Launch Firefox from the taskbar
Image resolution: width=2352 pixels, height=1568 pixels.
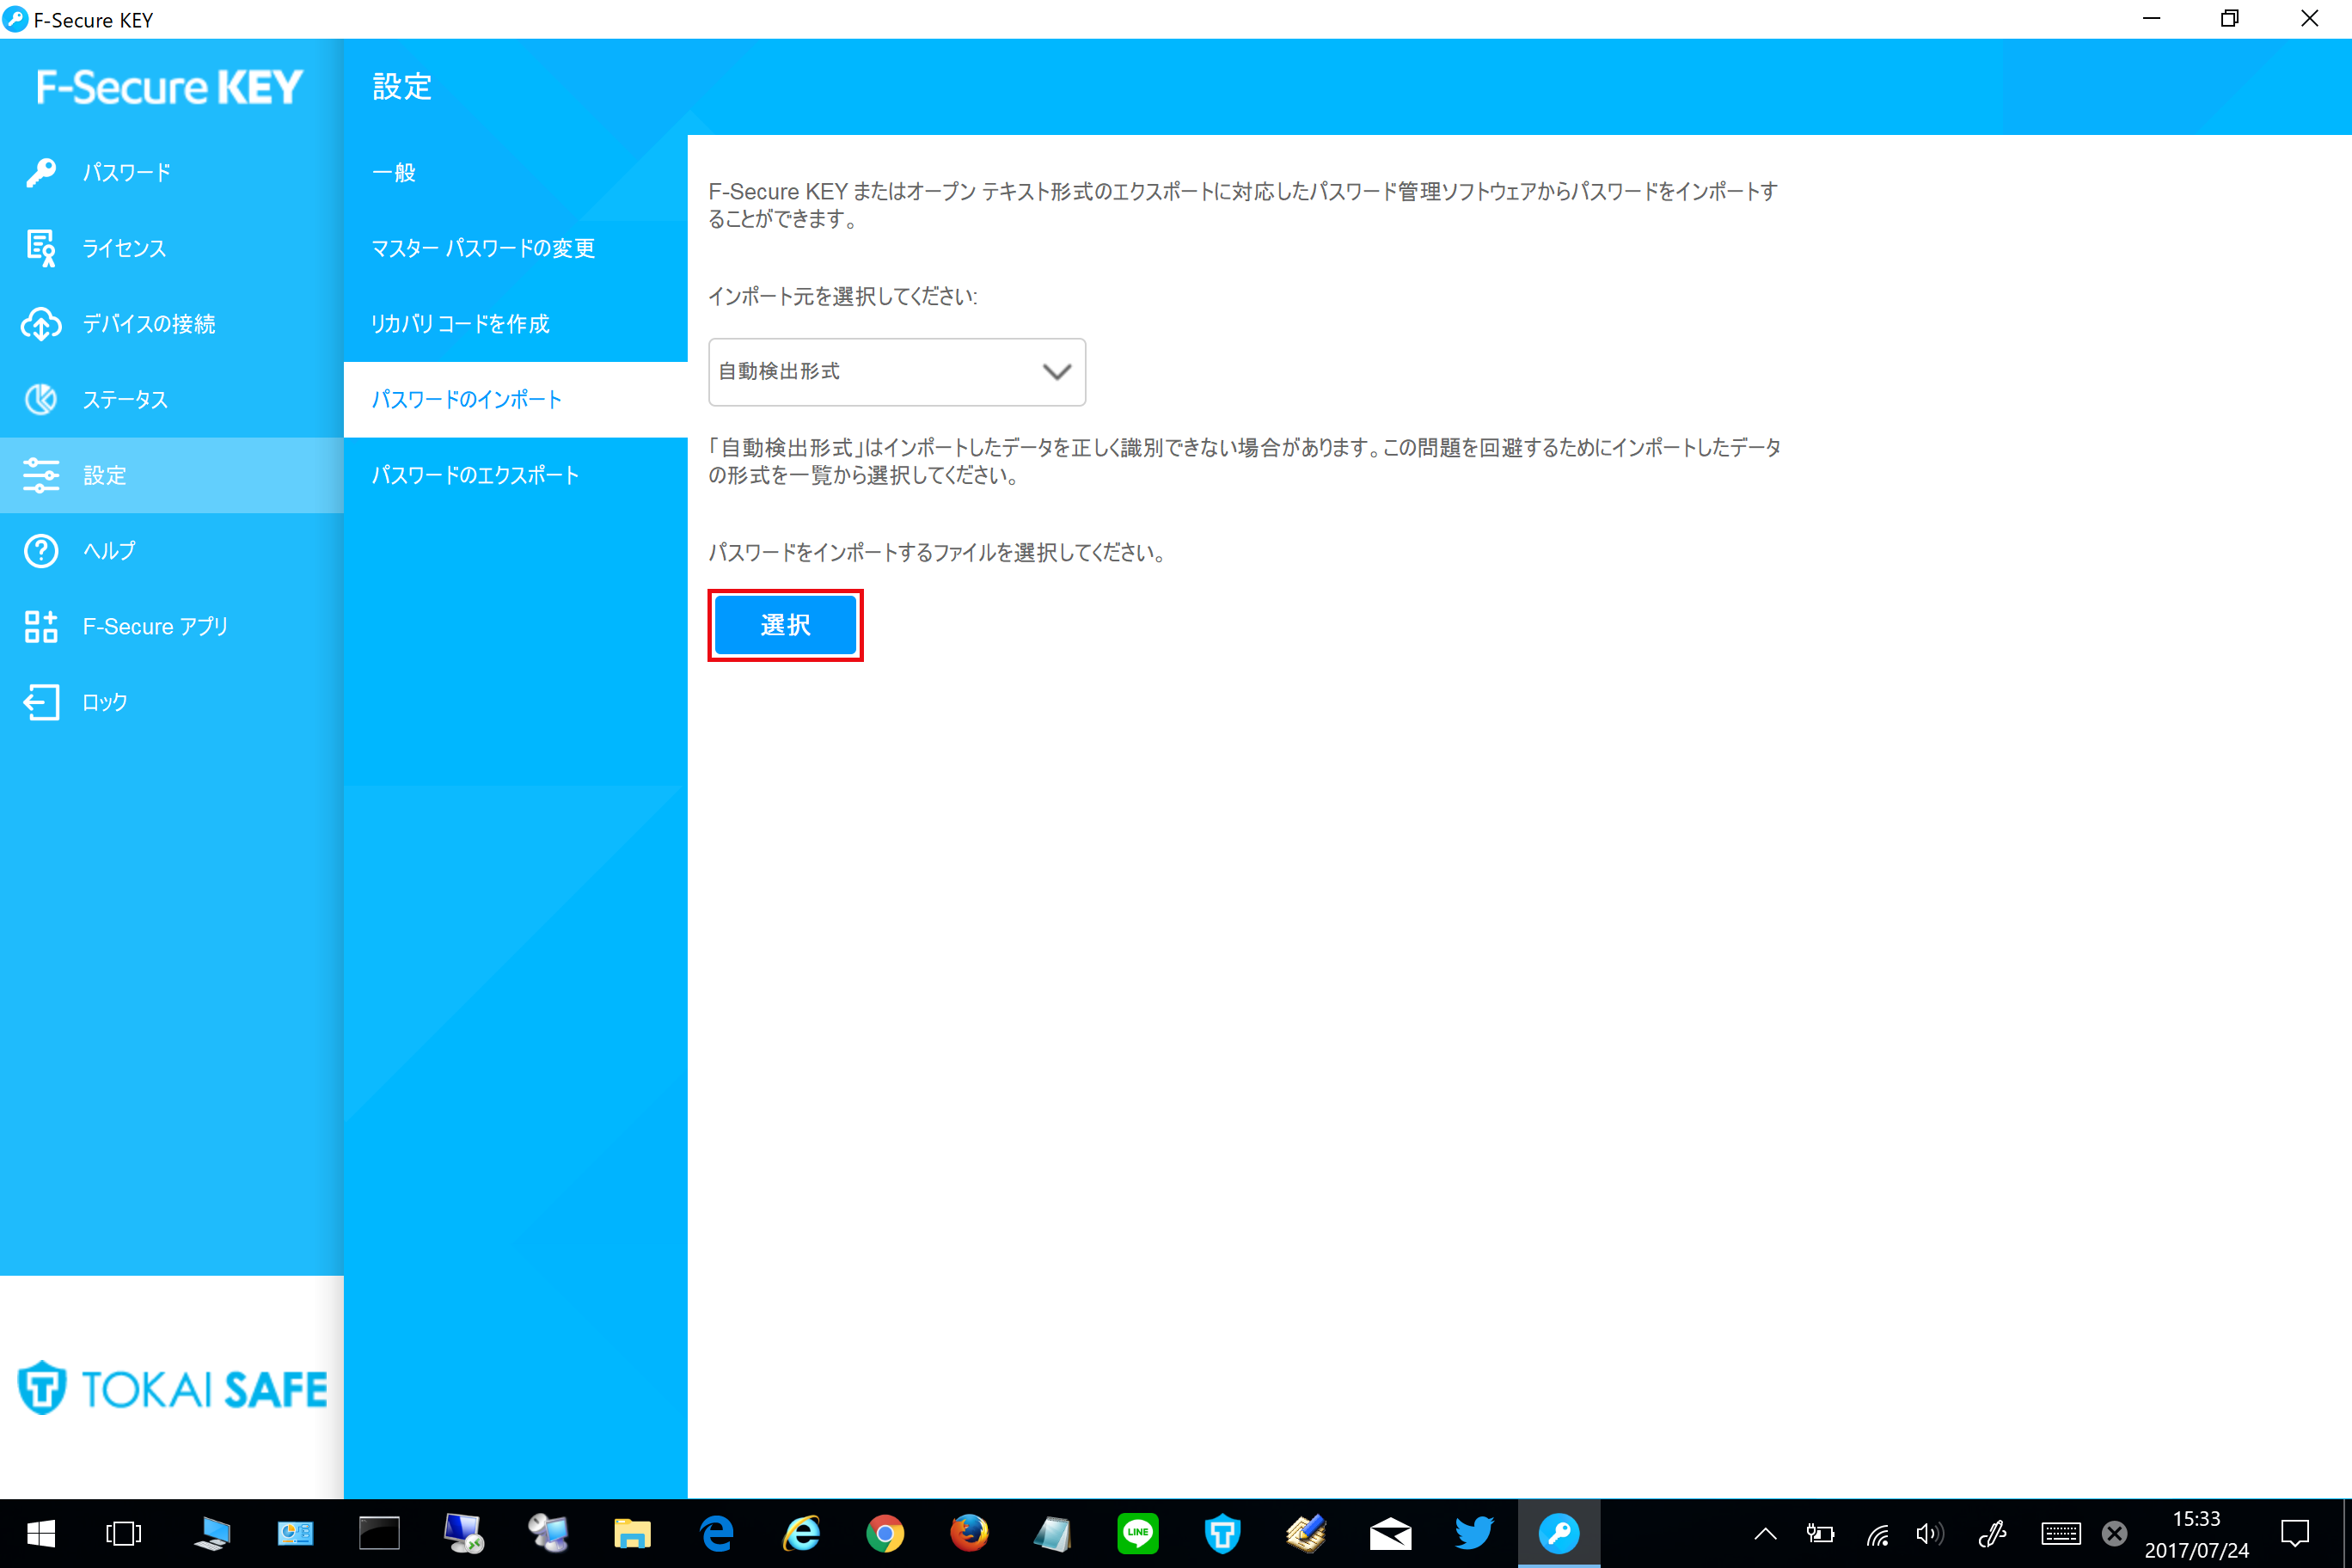969,1534
